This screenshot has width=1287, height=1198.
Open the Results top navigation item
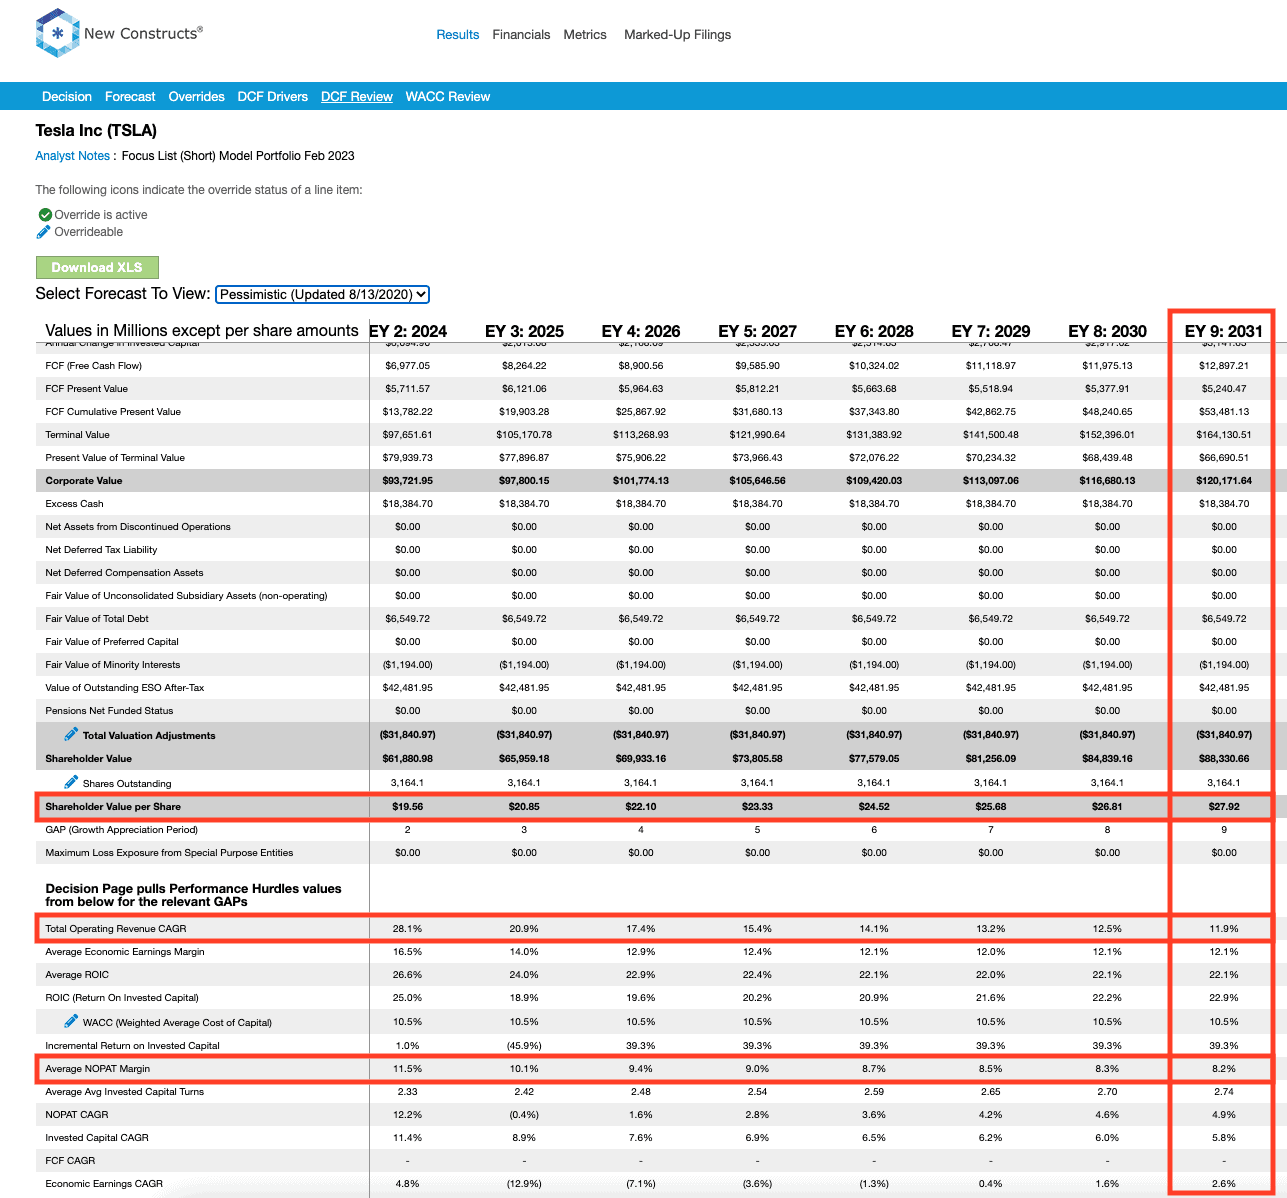(458, 34)
